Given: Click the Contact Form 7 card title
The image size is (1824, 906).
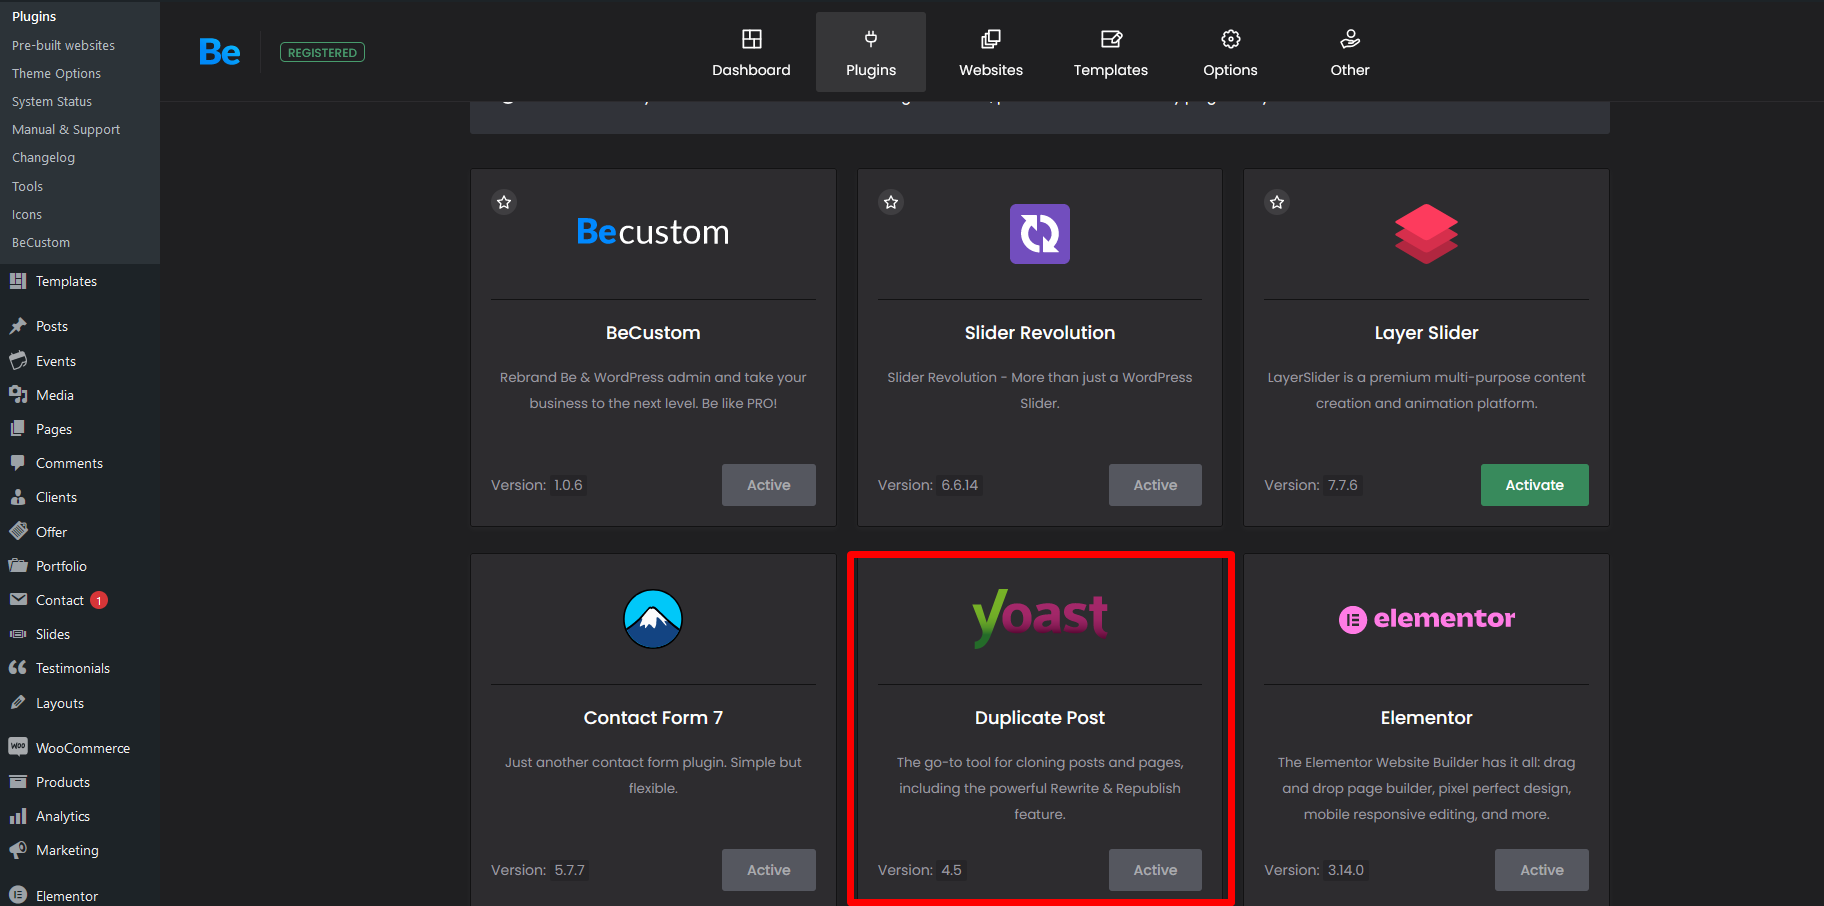Looking at the screenshot, I should coord(653,718).
